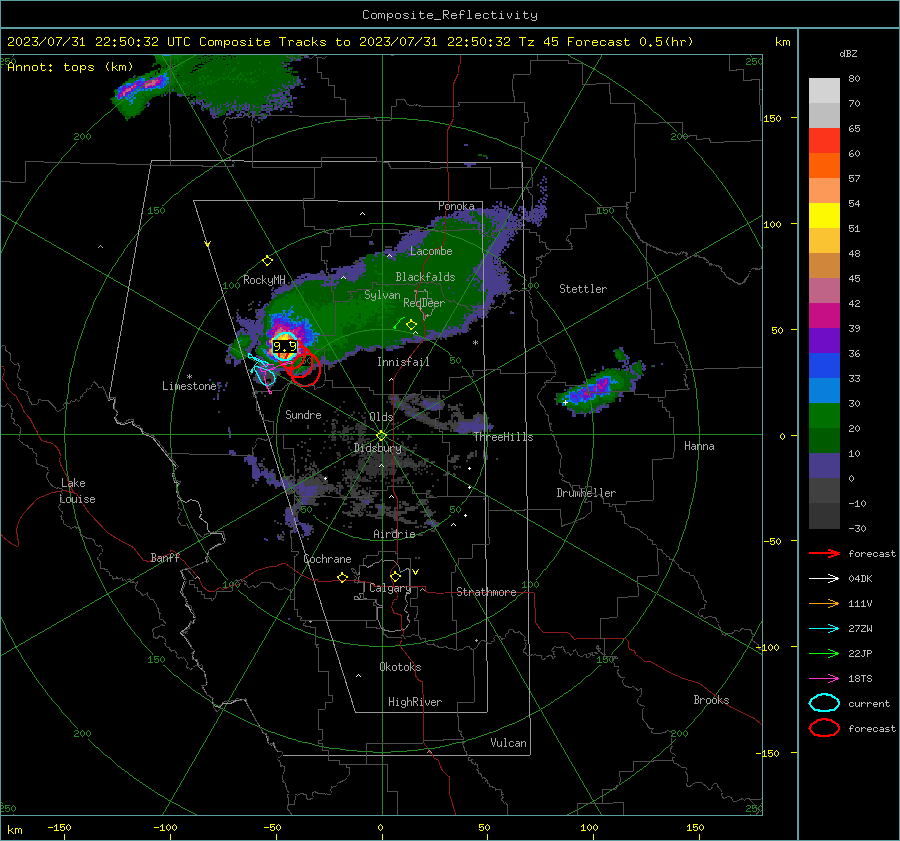Click the Airdrie town label
The height and width of the screenshot is (841, 900).
pyautogui.click(x=394, y=534)
